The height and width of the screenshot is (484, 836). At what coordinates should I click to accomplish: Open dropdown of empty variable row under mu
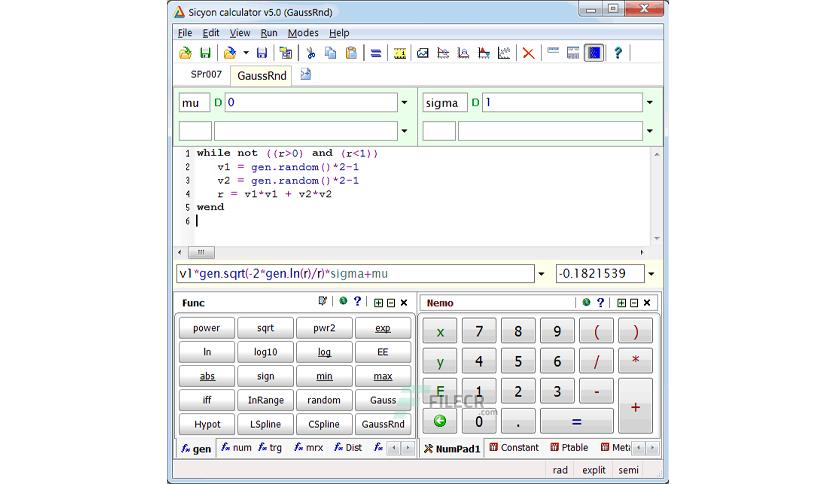pyautogui.click(x=405, y=131)
